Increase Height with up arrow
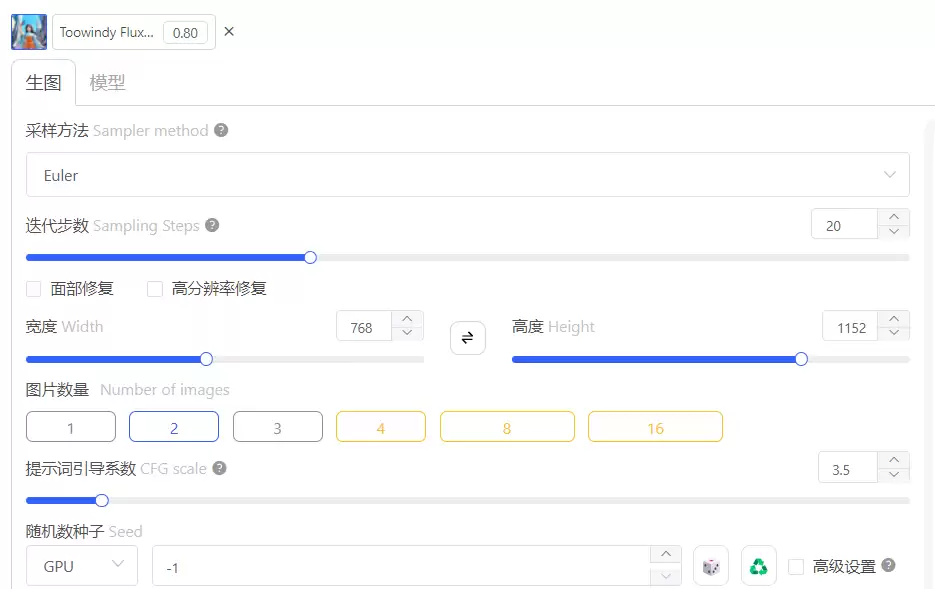The height and width of the screenshot is (589, 935). click(893, 319)
